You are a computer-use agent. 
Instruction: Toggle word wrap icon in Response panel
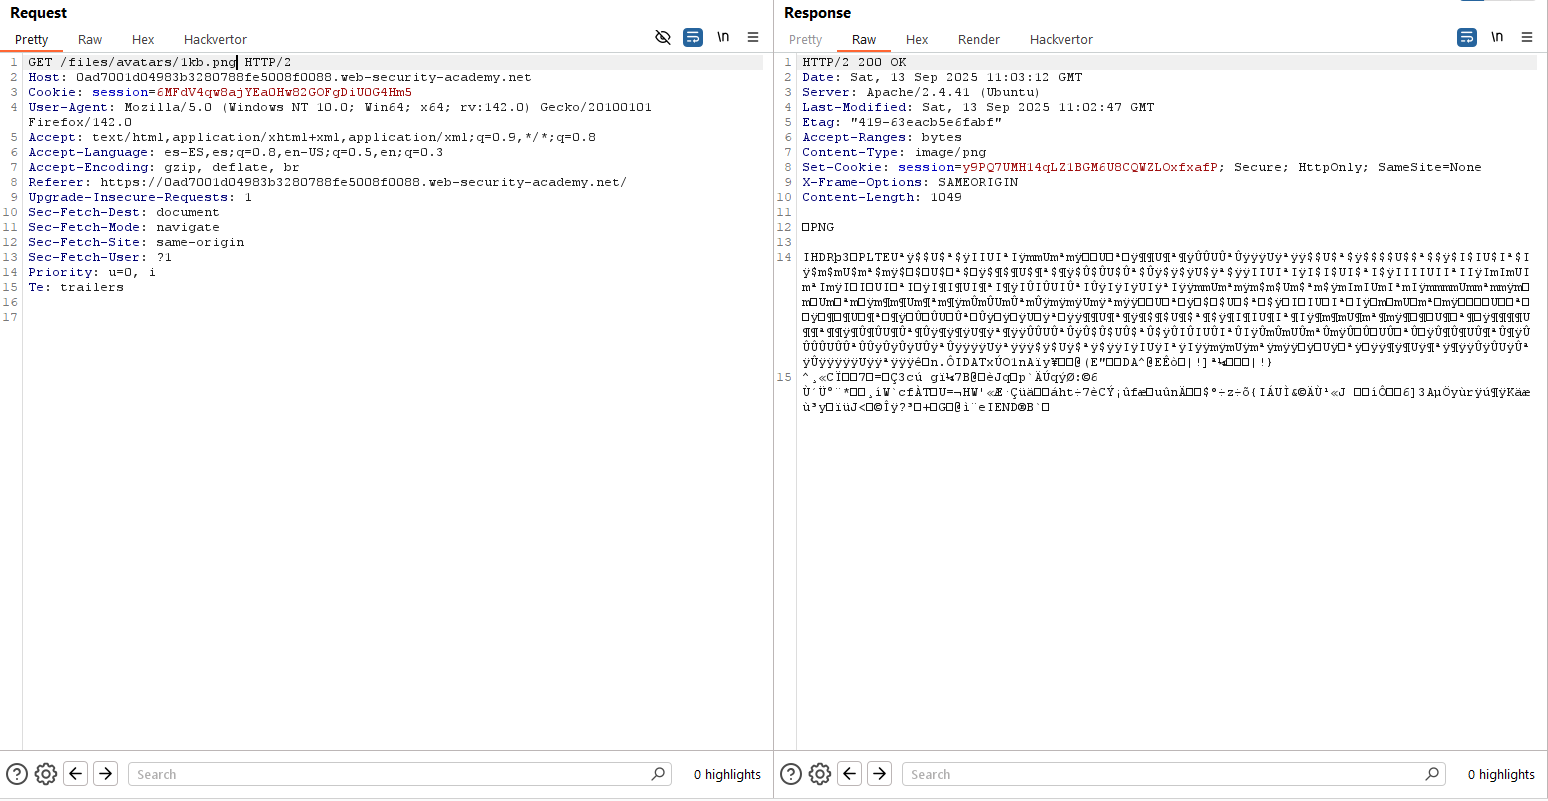(x=1467, y=37)
